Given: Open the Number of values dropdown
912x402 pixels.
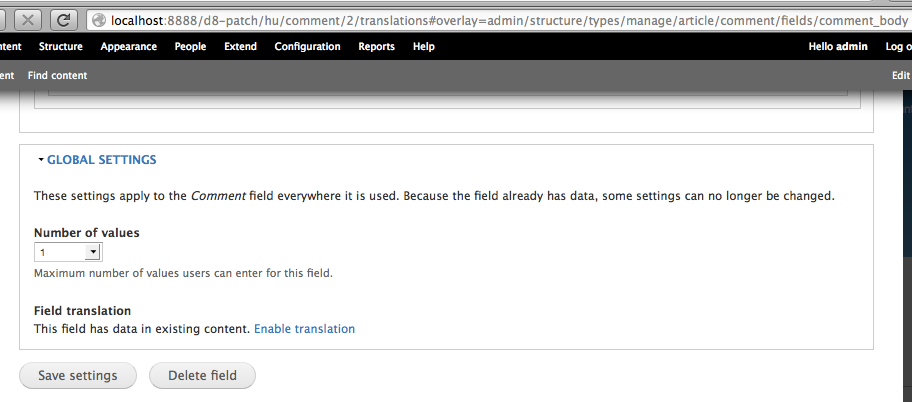Looking at the screenshot, I should click(x=68, y=252).
